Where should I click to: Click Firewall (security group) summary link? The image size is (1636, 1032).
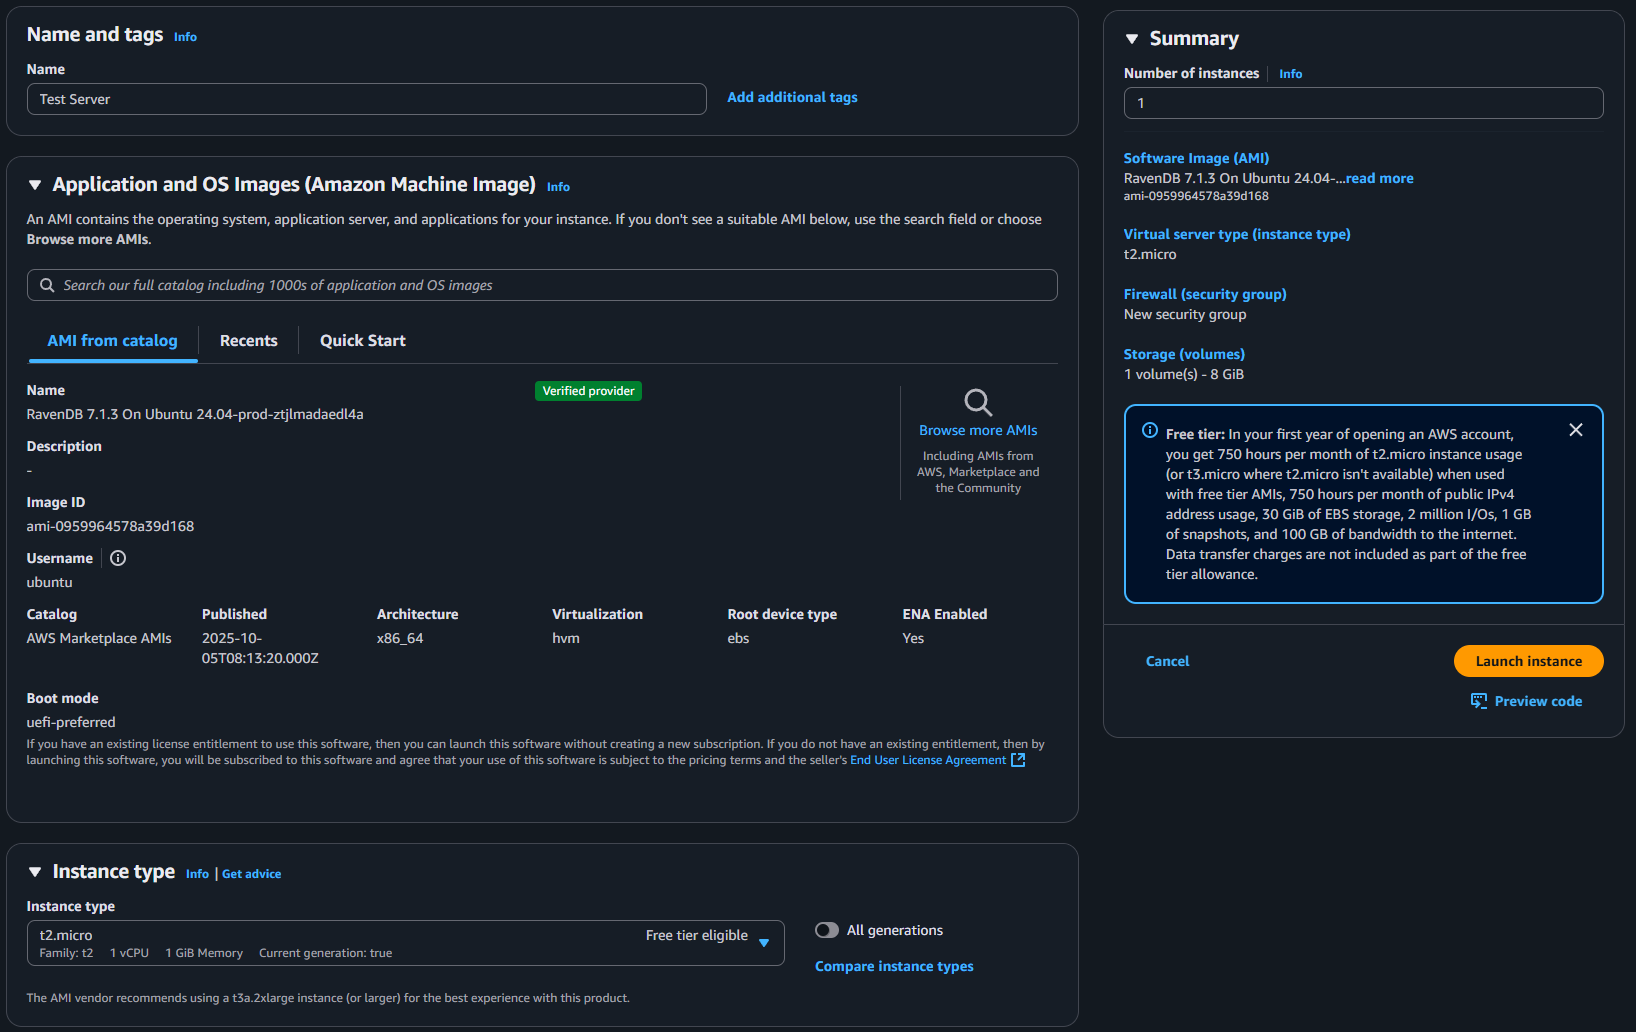tap(1205, 294)
